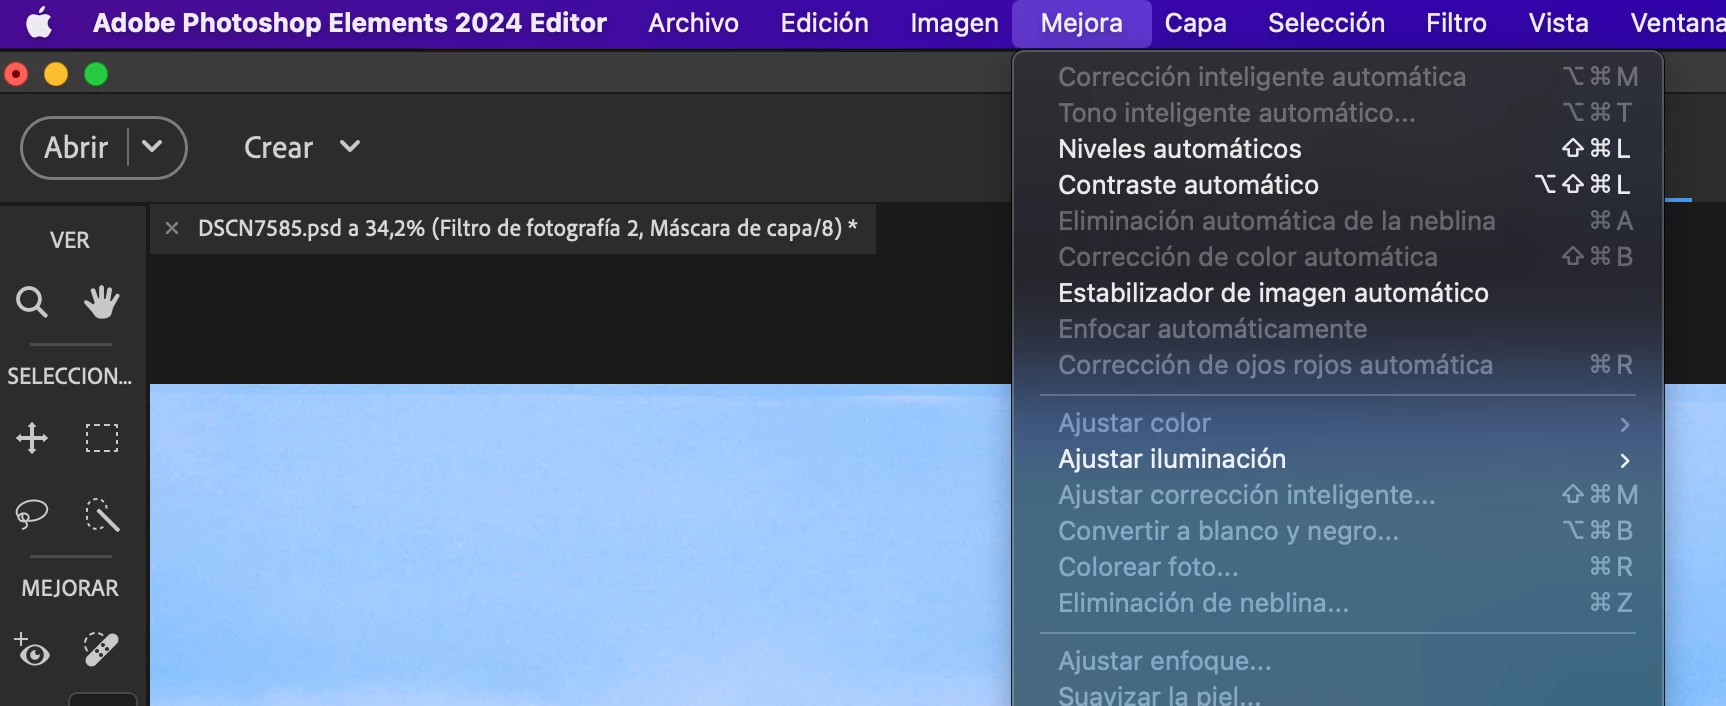The image size is (1726, 706).
Task: Click Convertir a blanco y negro
Action: 1338,531
